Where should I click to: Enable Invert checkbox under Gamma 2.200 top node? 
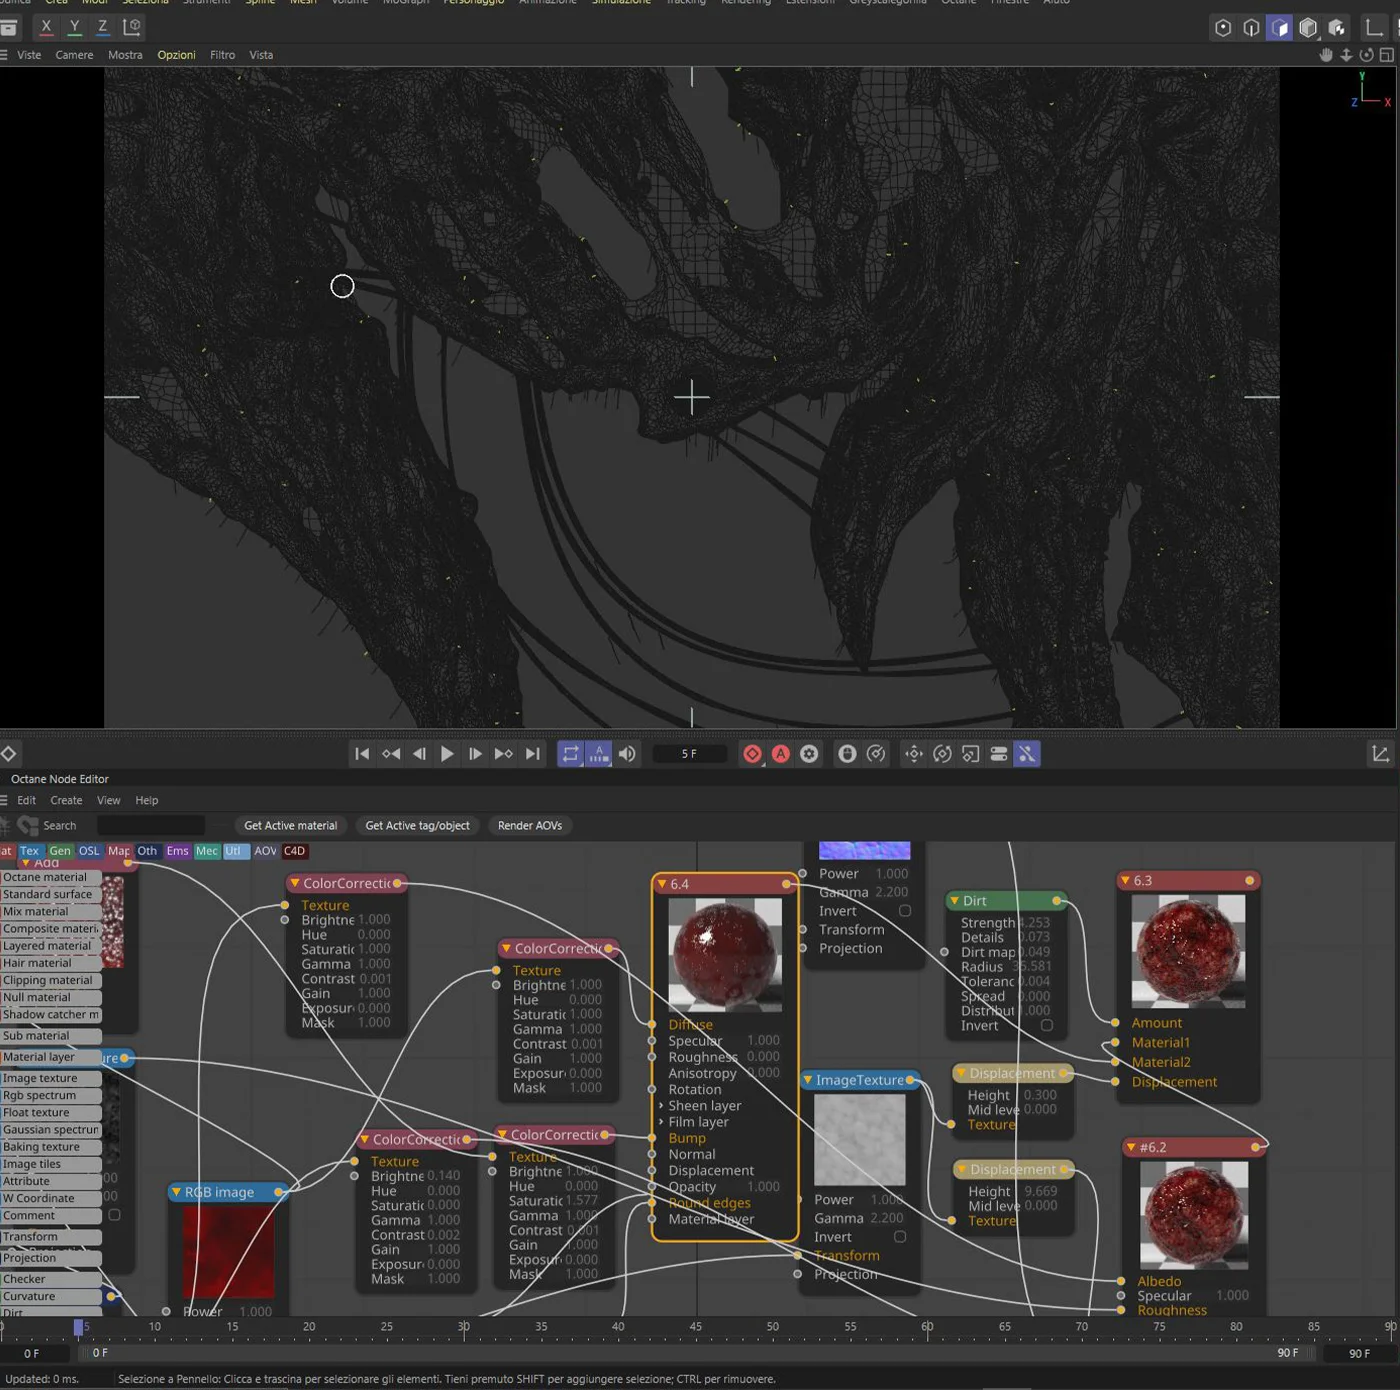(904, 911)
